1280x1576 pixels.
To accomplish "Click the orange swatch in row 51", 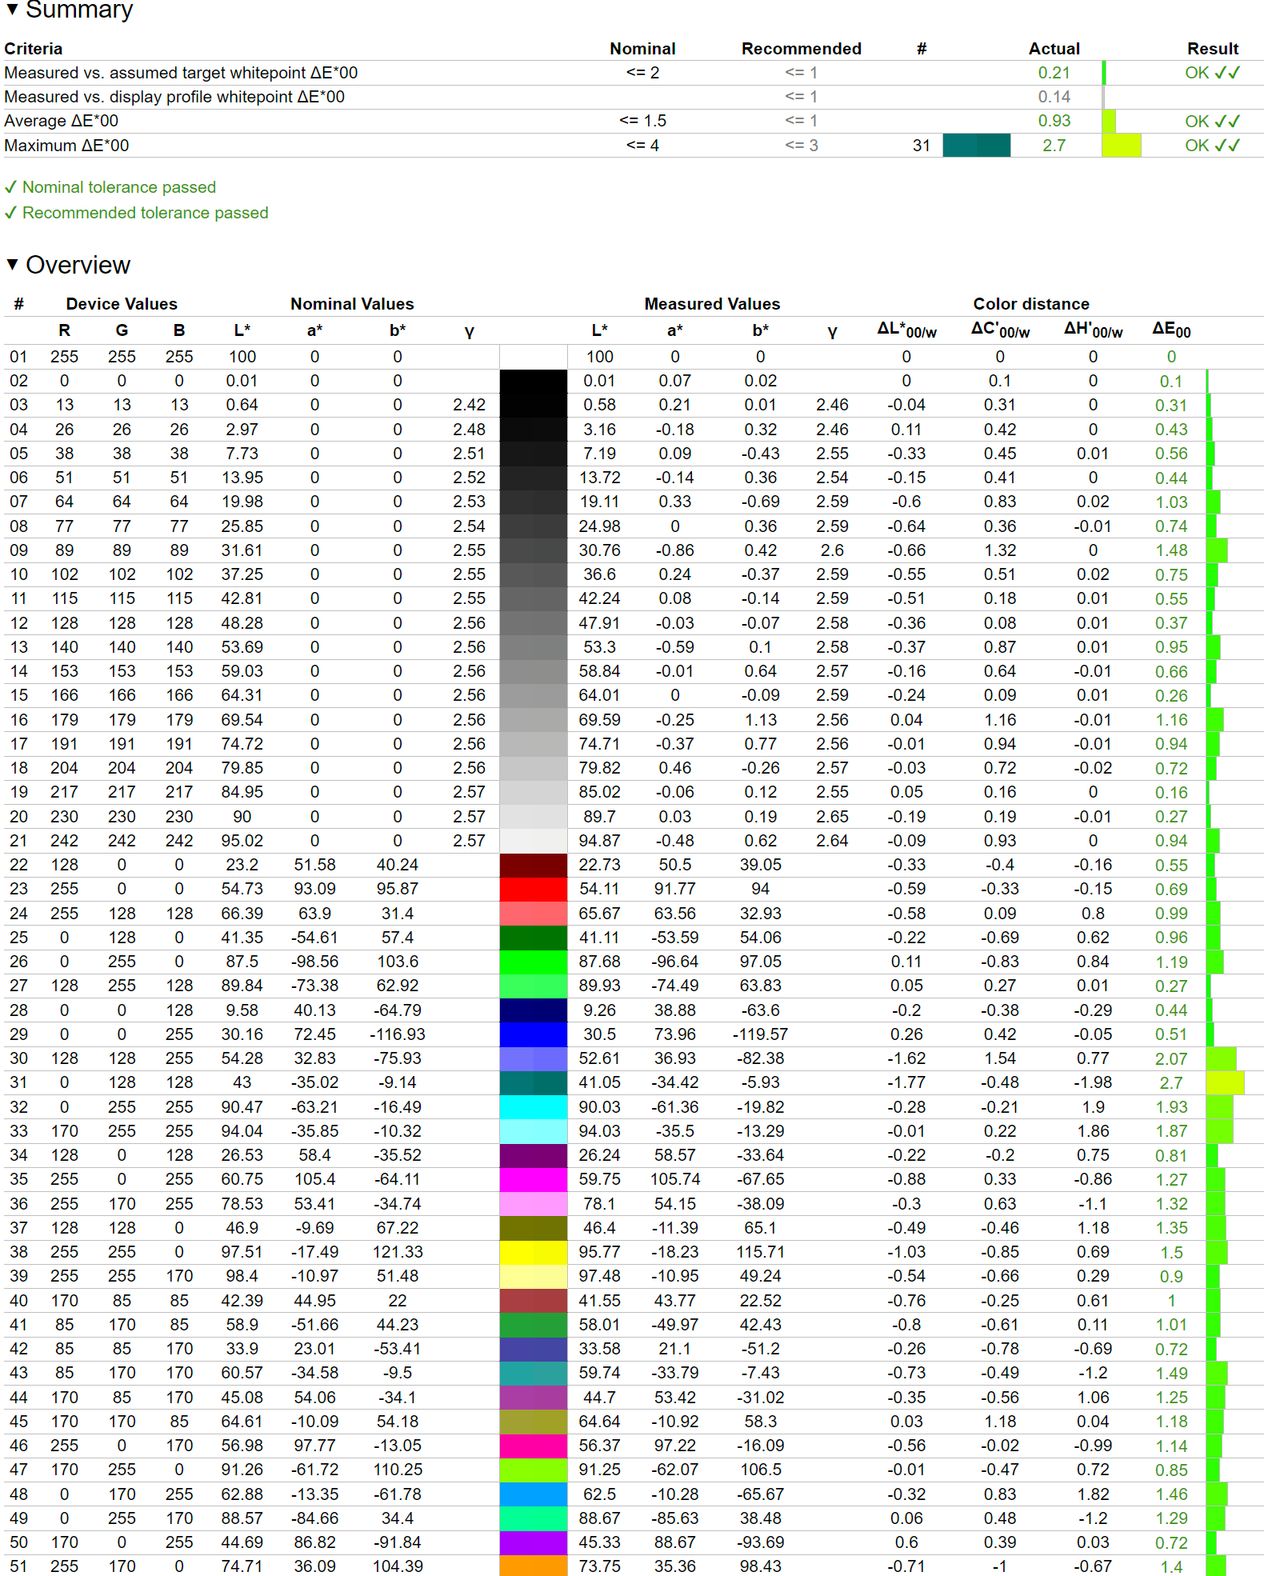I will (x=533, y=1566).
